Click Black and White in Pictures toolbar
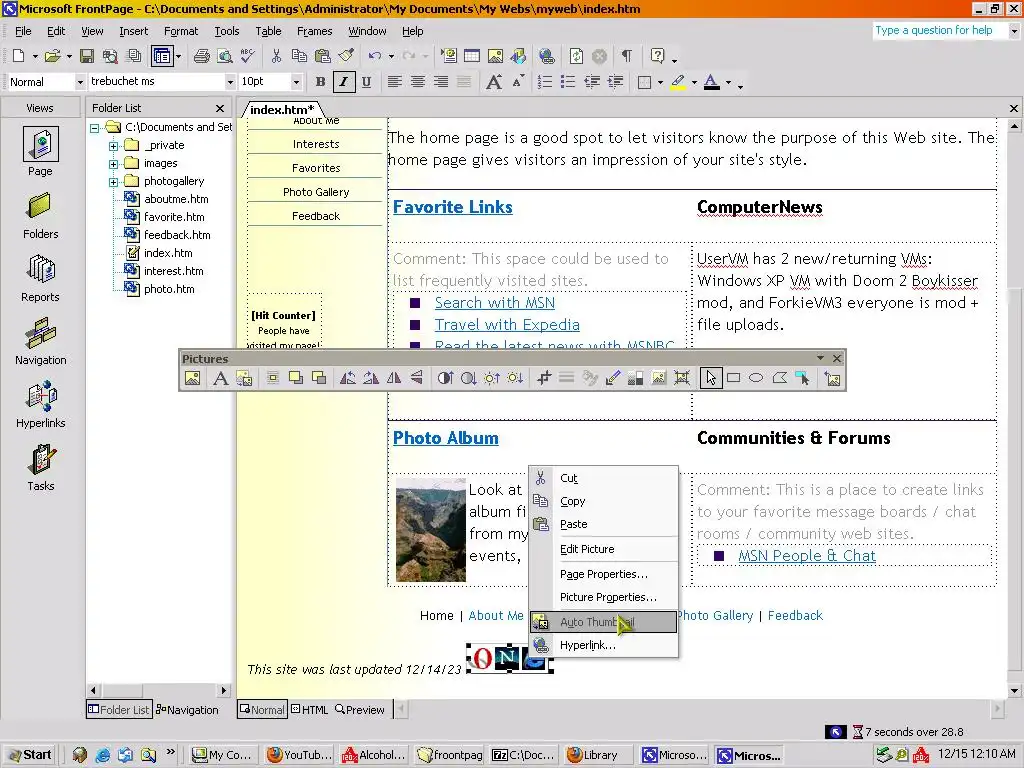Screen dimensions: 1024x768 [x=635, y=378]
